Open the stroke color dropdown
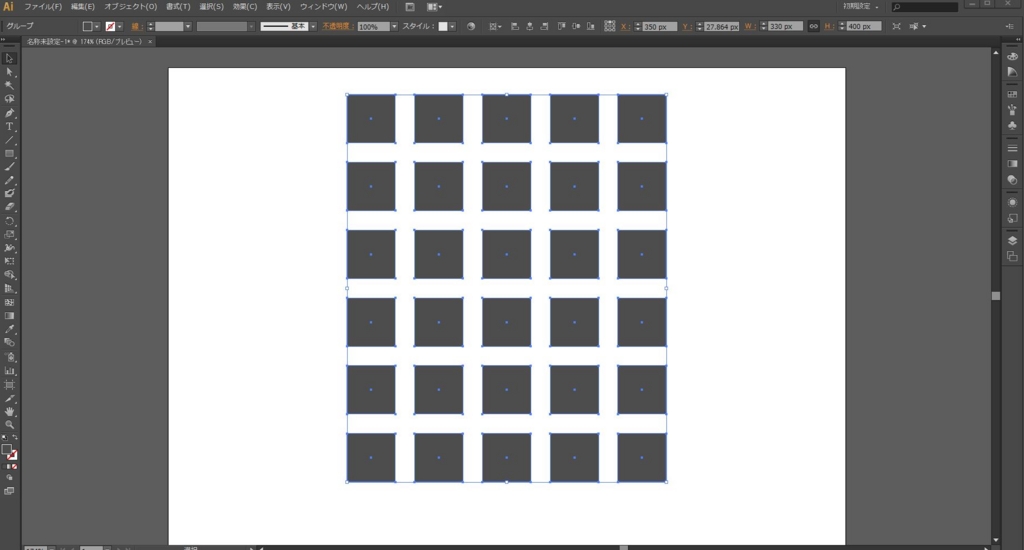This screenshot has width=1024, height=550. point(120,27)
